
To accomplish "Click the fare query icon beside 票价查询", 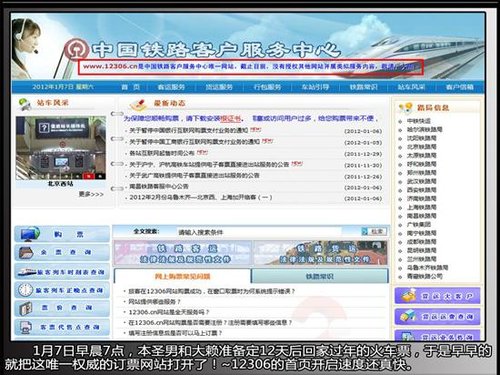I will pyautogui.click(x=25, y=308).
